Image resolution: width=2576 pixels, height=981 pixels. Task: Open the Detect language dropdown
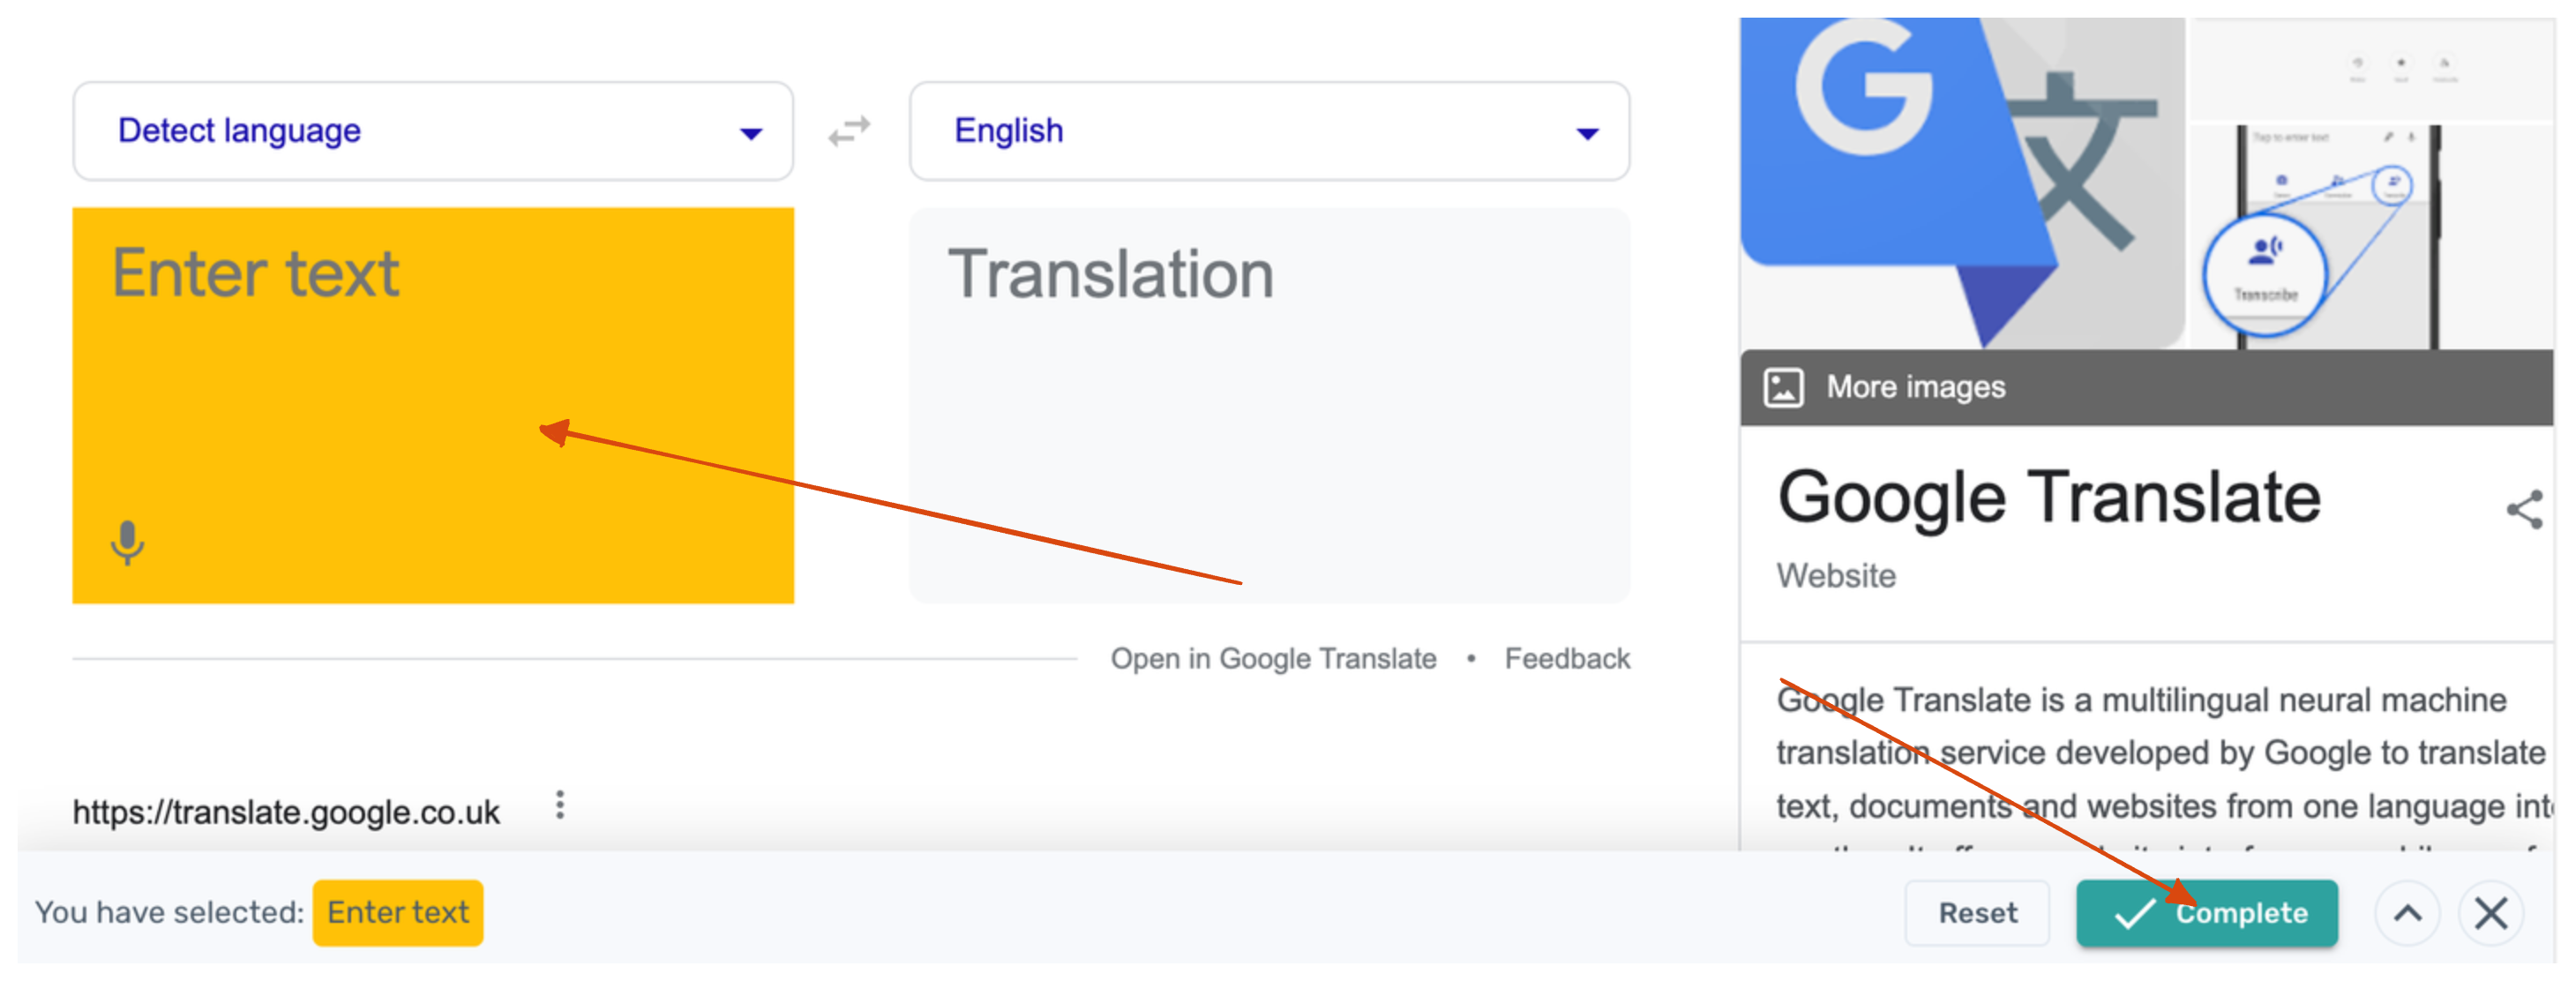click(x=432, y=131)
